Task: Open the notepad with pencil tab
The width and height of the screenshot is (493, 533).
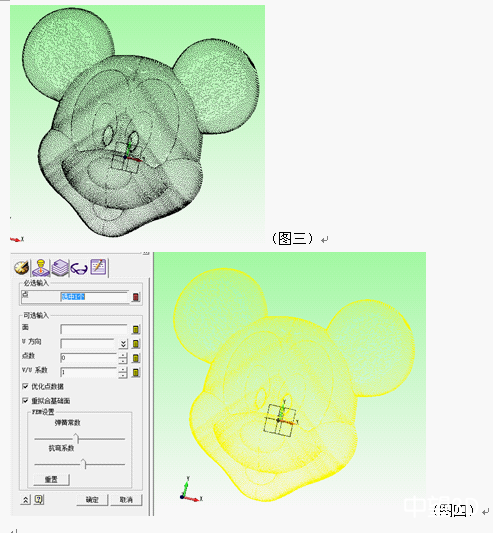Action: (99, 267)
